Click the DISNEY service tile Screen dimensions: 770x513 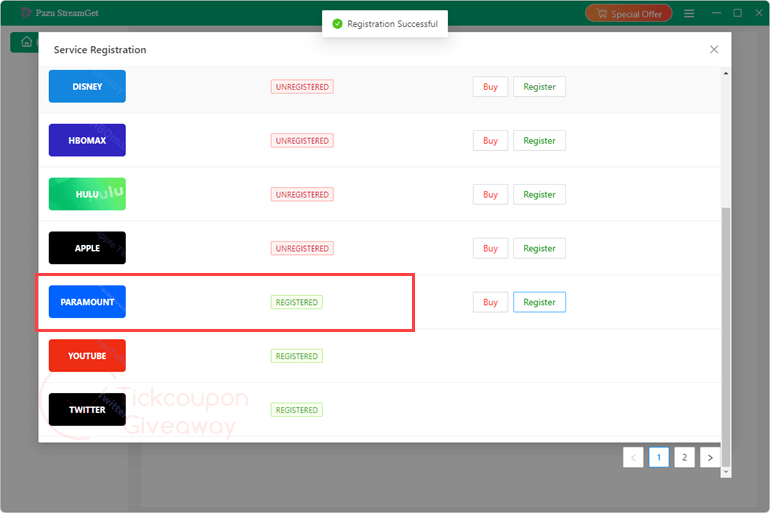87,86
